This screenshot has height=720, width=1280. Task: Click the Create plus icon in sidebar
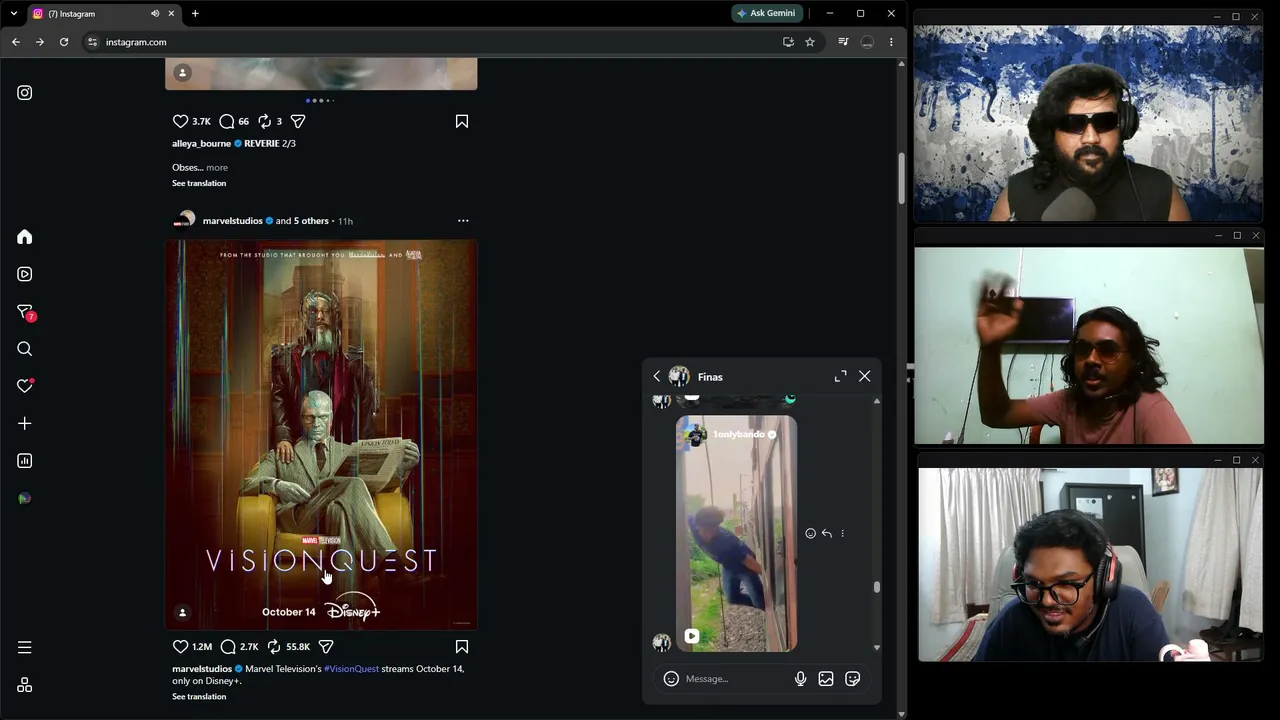point(25,424)
